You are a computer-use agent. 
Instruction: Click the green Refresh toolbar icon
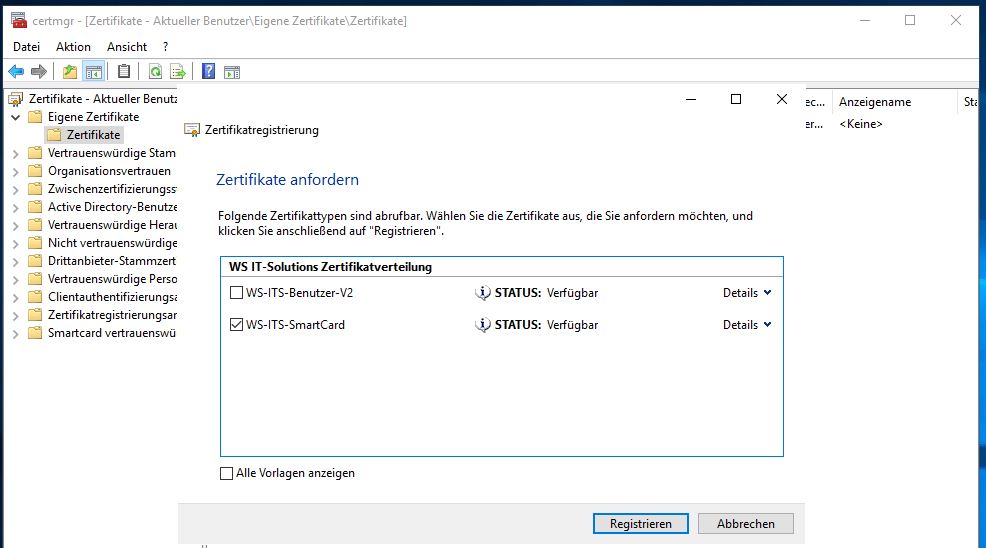(x=155, y=72)
